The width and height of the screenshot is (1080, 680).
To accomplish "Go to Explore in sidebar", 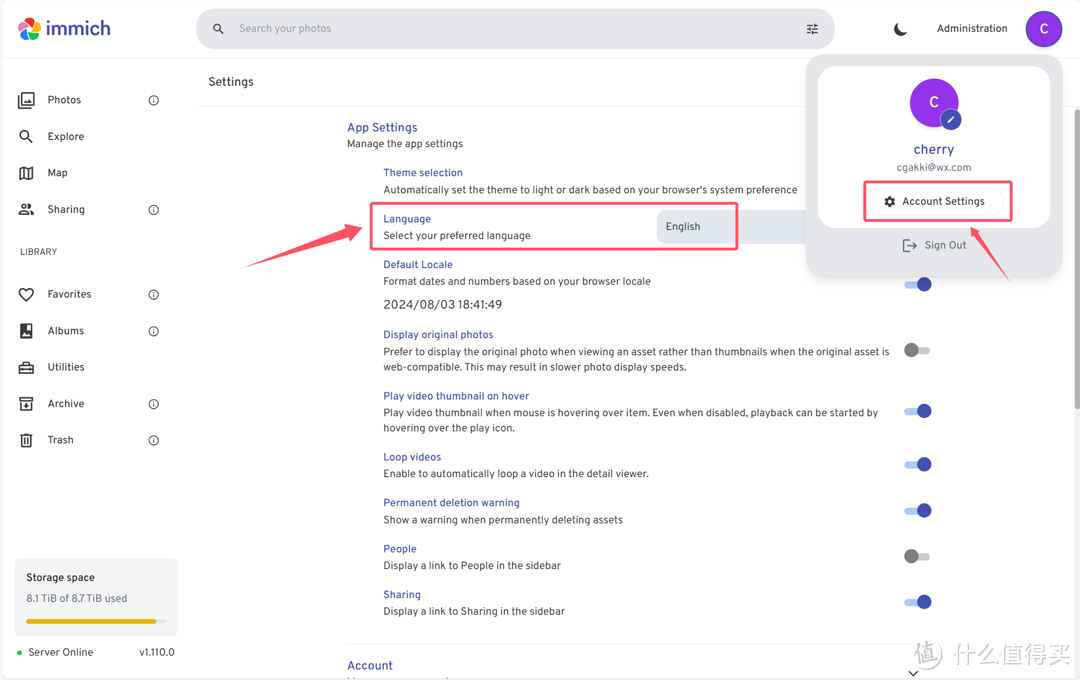I will [x=66, y=137].
